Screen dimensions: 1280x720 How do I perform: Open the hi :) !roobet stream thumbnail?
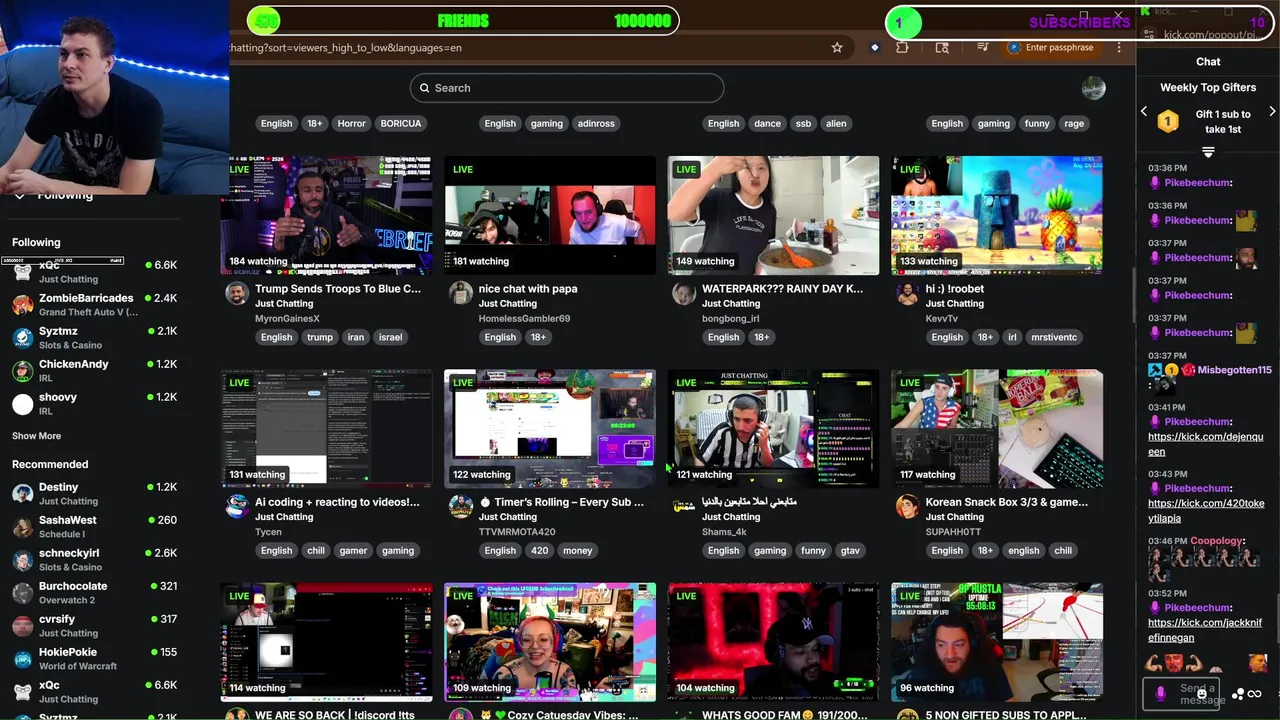997,215
